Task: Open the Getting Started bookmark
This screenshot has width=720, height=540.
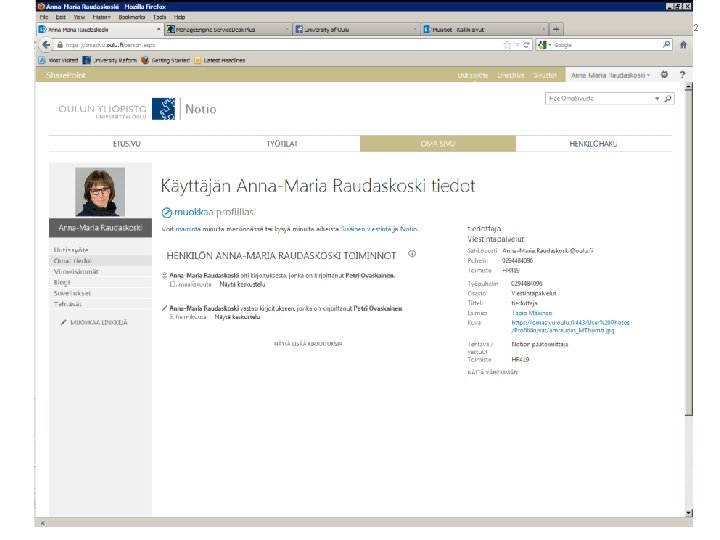Action: coord(165,60)
